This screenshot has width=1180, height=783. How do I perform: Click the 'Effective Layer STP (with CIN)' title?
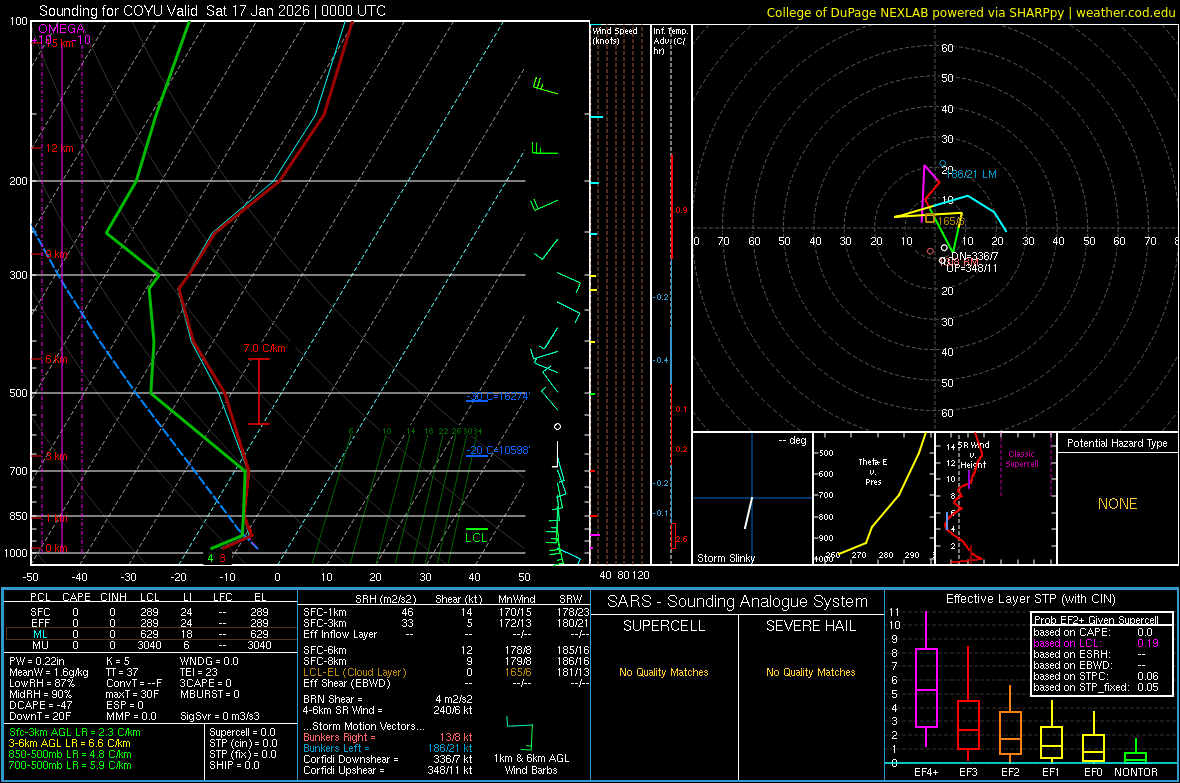point(1031,599)
